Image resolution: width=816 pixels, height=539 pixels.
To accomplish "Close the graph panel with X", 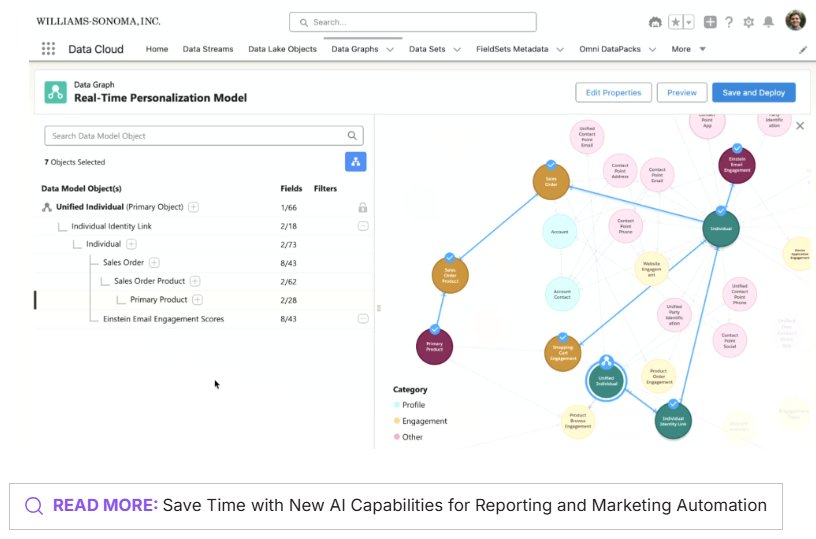I will point(800,126).
